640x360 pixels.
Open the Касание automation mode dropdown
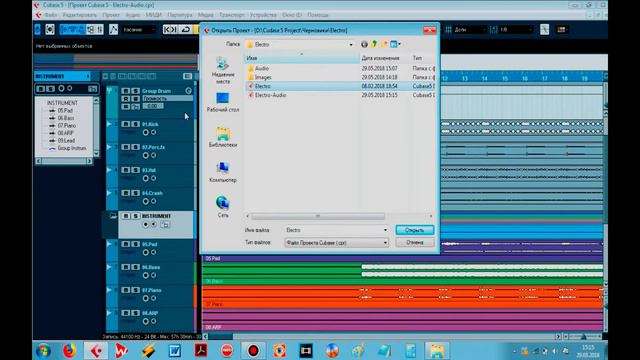(139, 29)
